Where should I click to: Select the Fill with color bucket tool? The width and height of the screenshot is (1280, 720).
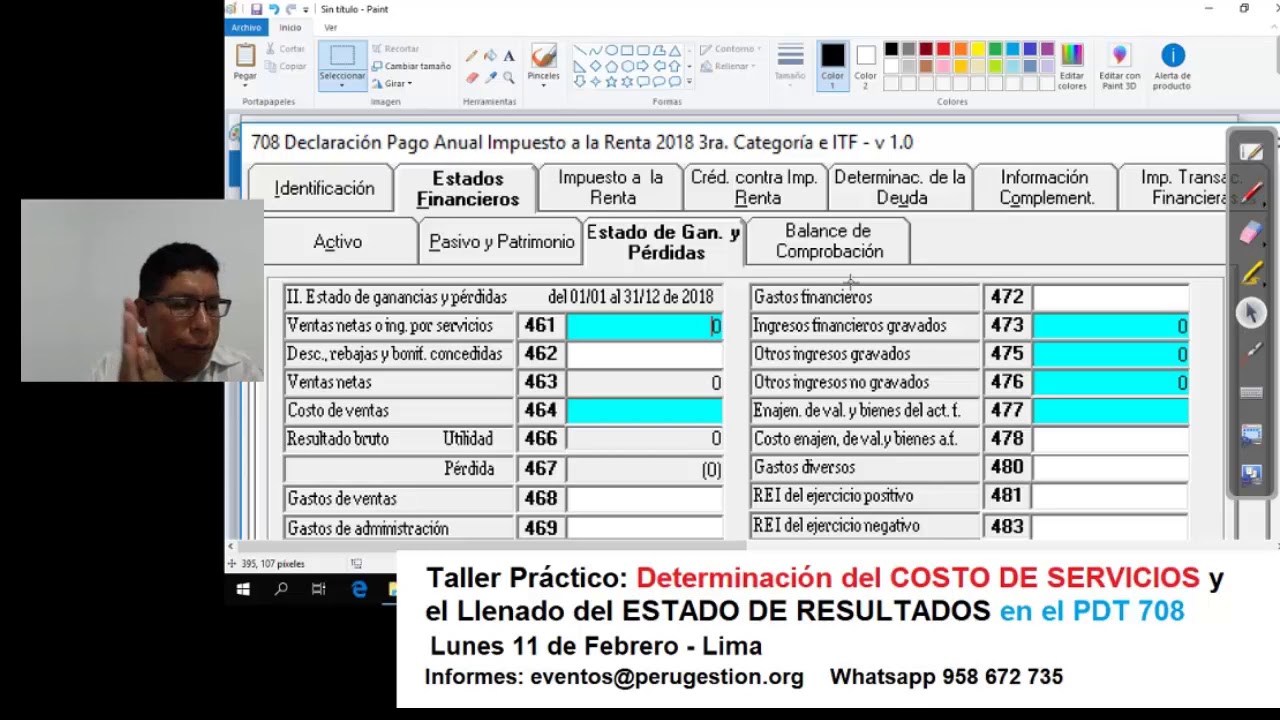(x=490, y=57)
